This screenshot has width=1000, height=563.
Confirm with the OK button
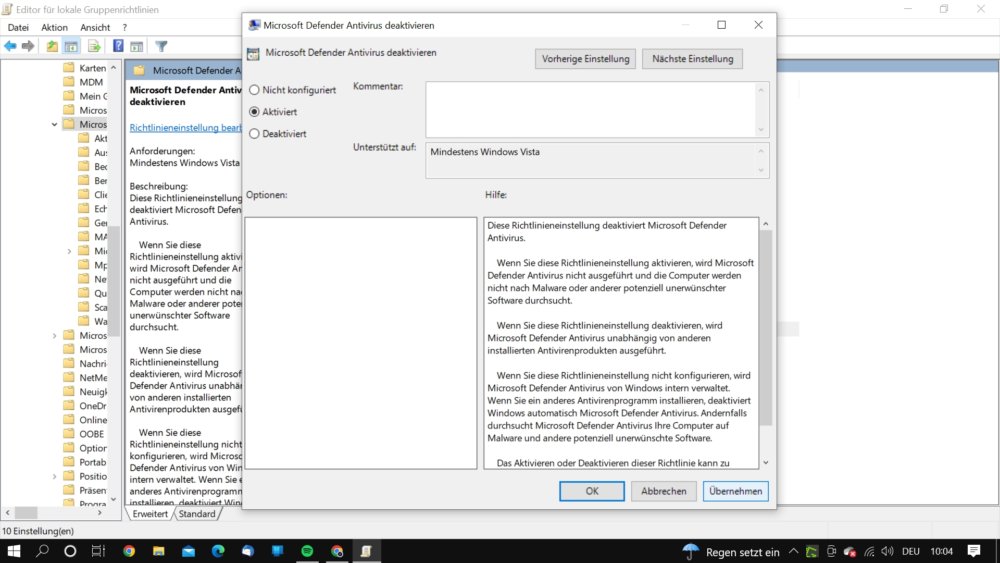(592, 491)
